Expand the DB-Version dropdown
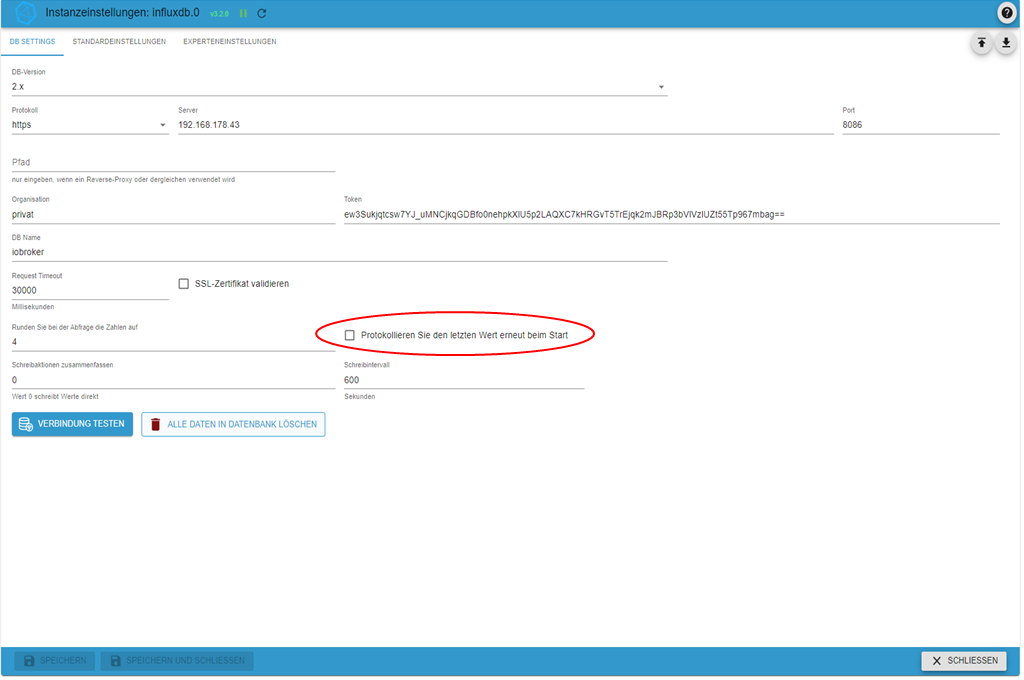 [x=339, y=86]
